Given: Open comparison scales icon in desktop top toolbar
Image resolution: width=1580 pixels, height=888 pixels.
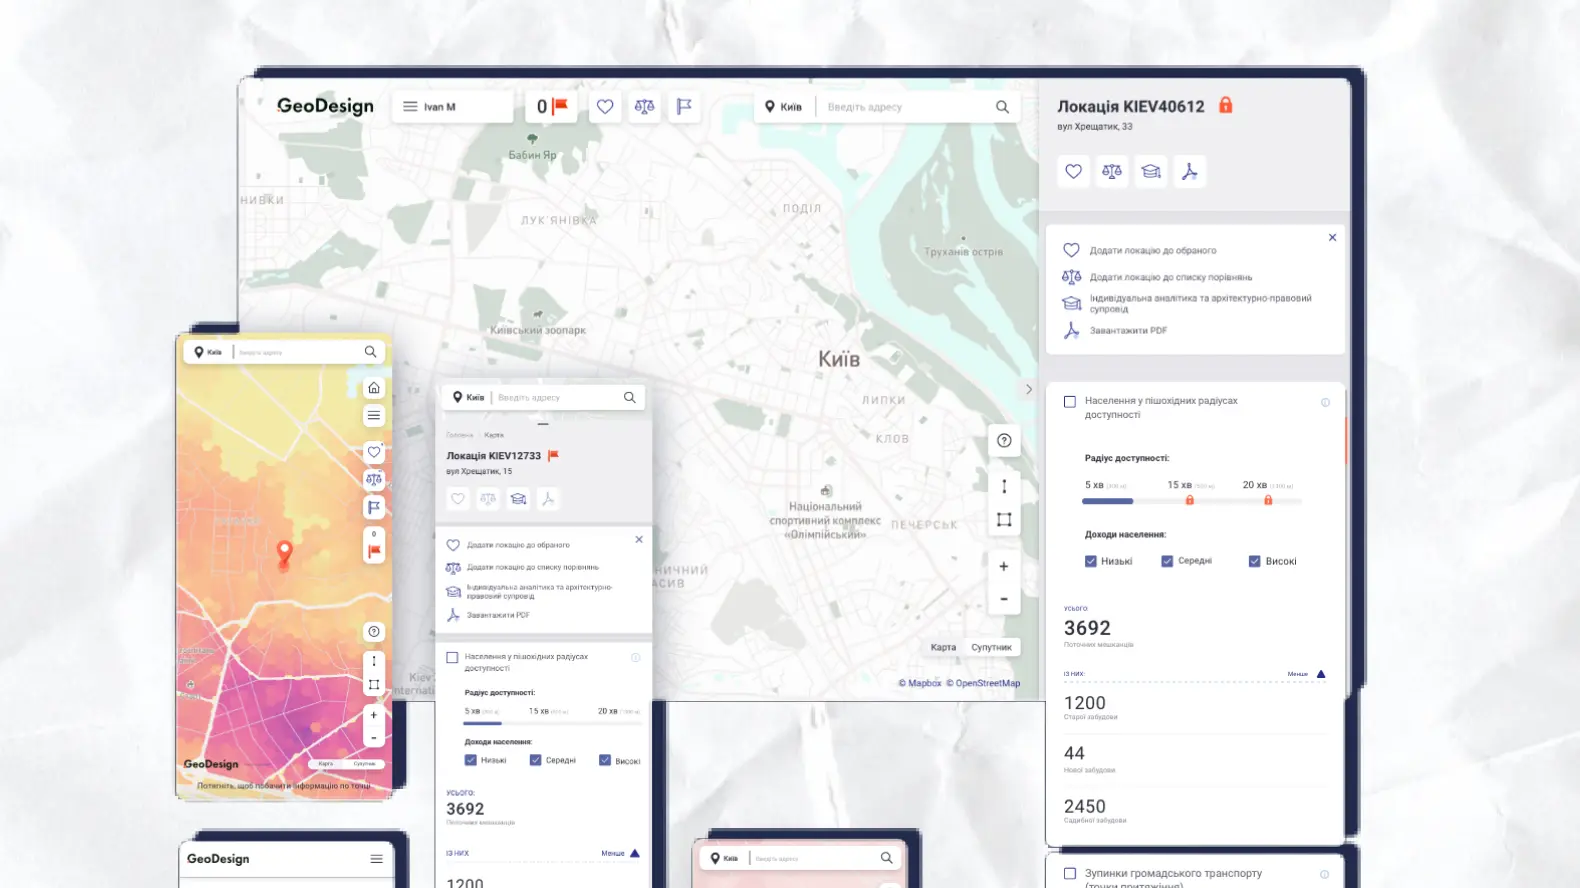Looking at the screenshot, I should [645, 106].
